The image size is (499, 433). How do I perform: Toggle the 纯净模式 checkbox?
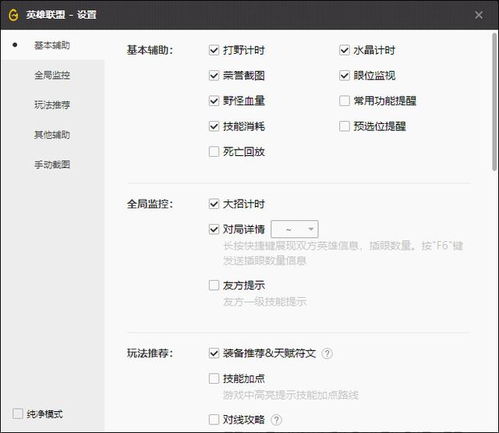point(17,414)
